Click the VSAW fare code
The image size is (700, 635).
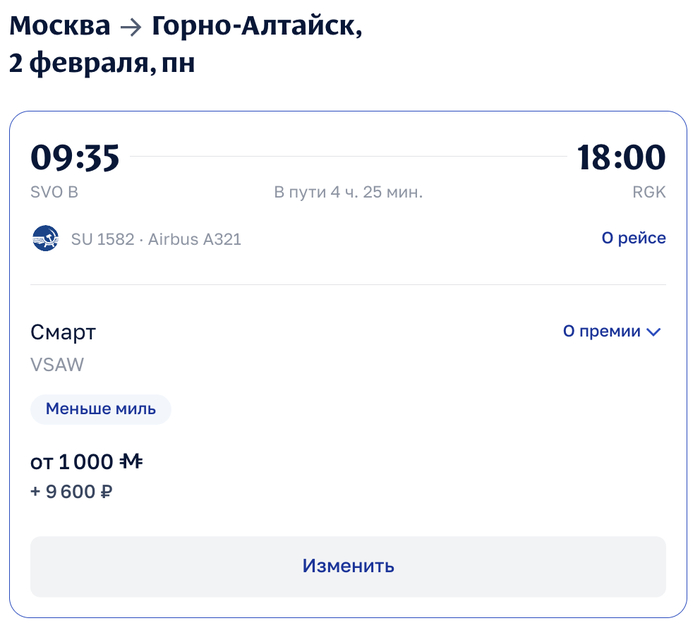57,364
